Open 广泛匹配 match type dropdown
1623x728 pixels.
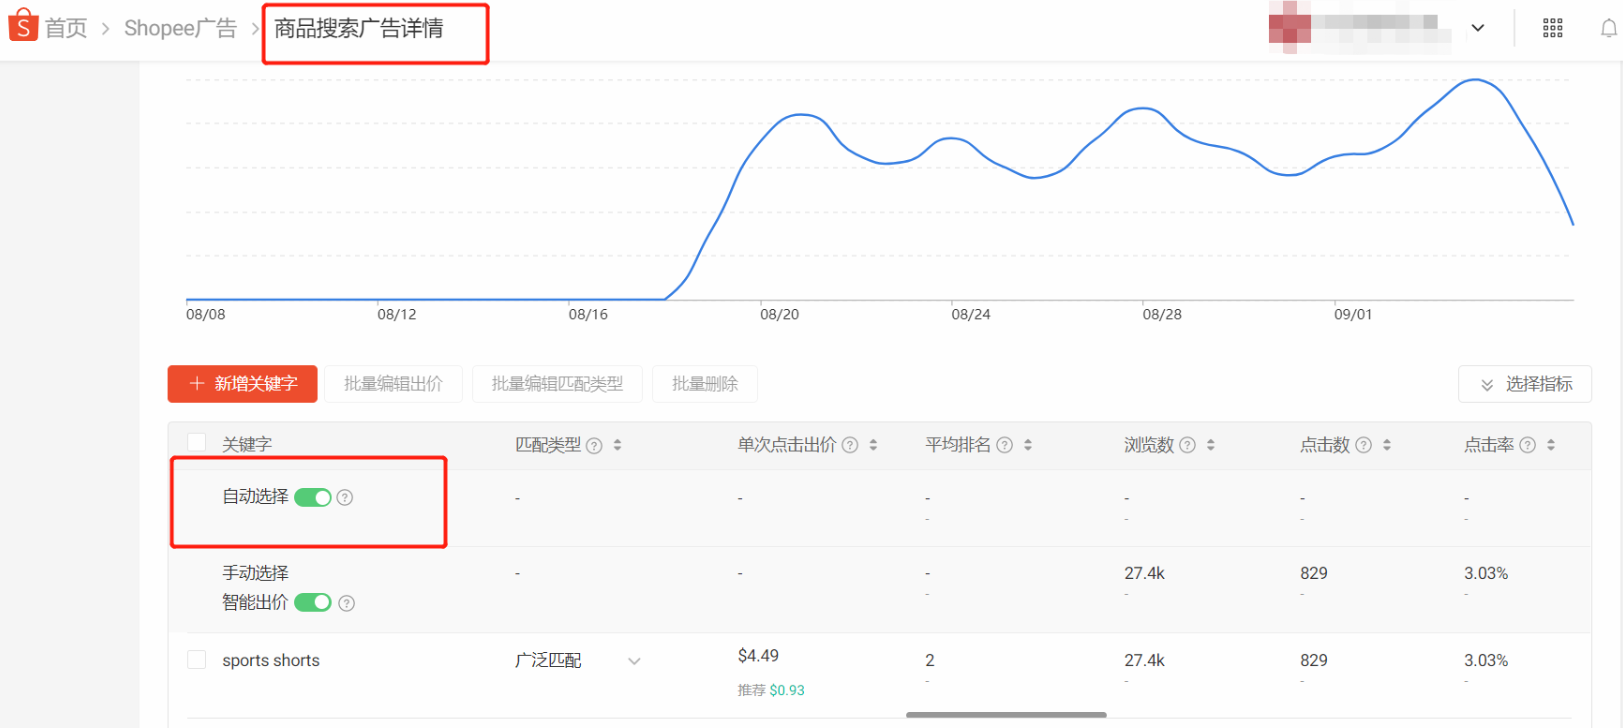tap(578, 661)
